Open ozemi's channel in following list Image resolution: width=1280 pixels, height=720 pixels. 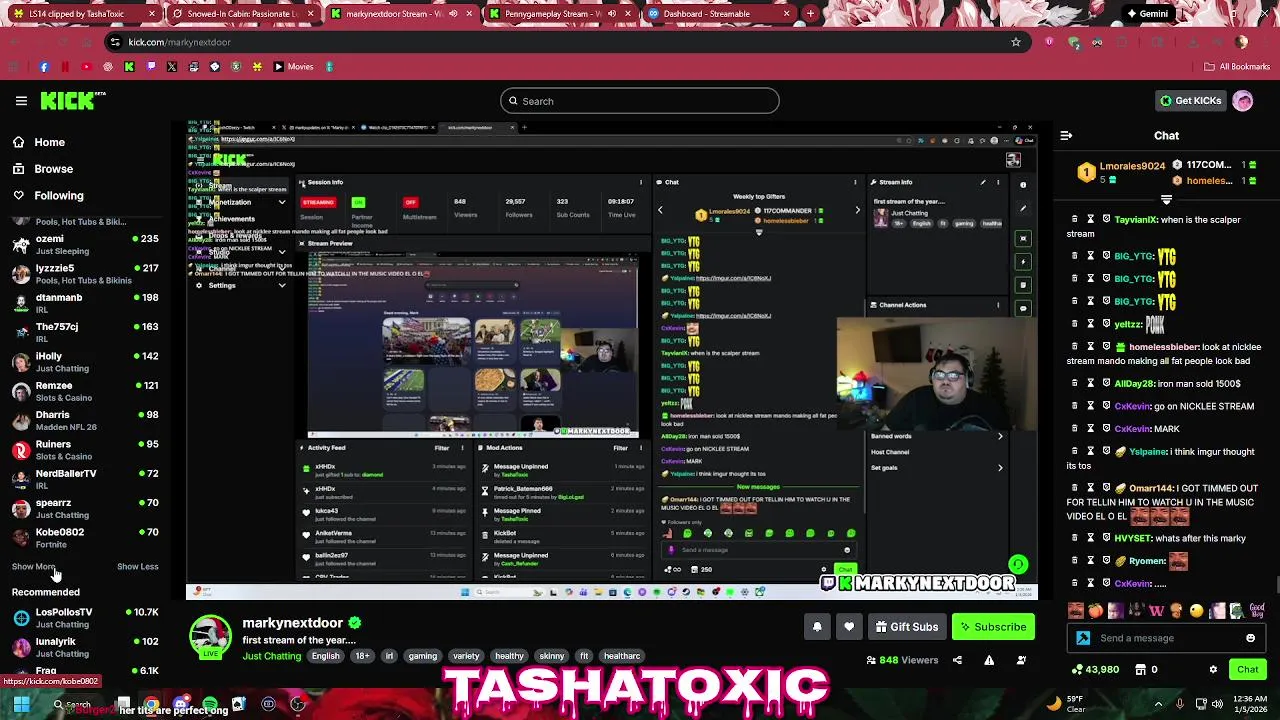[84, 245]
